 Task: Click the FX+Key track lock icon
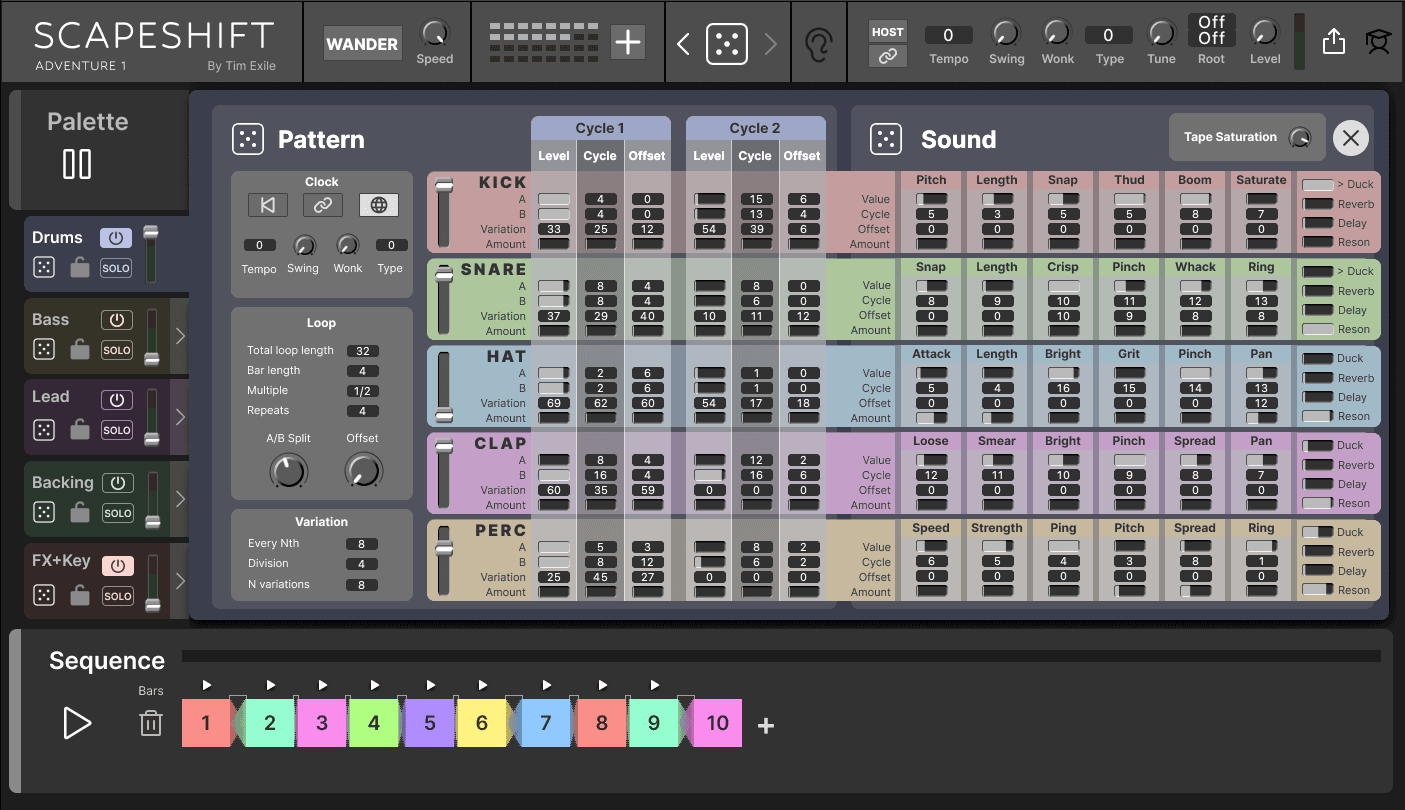(x=80, y=595)
